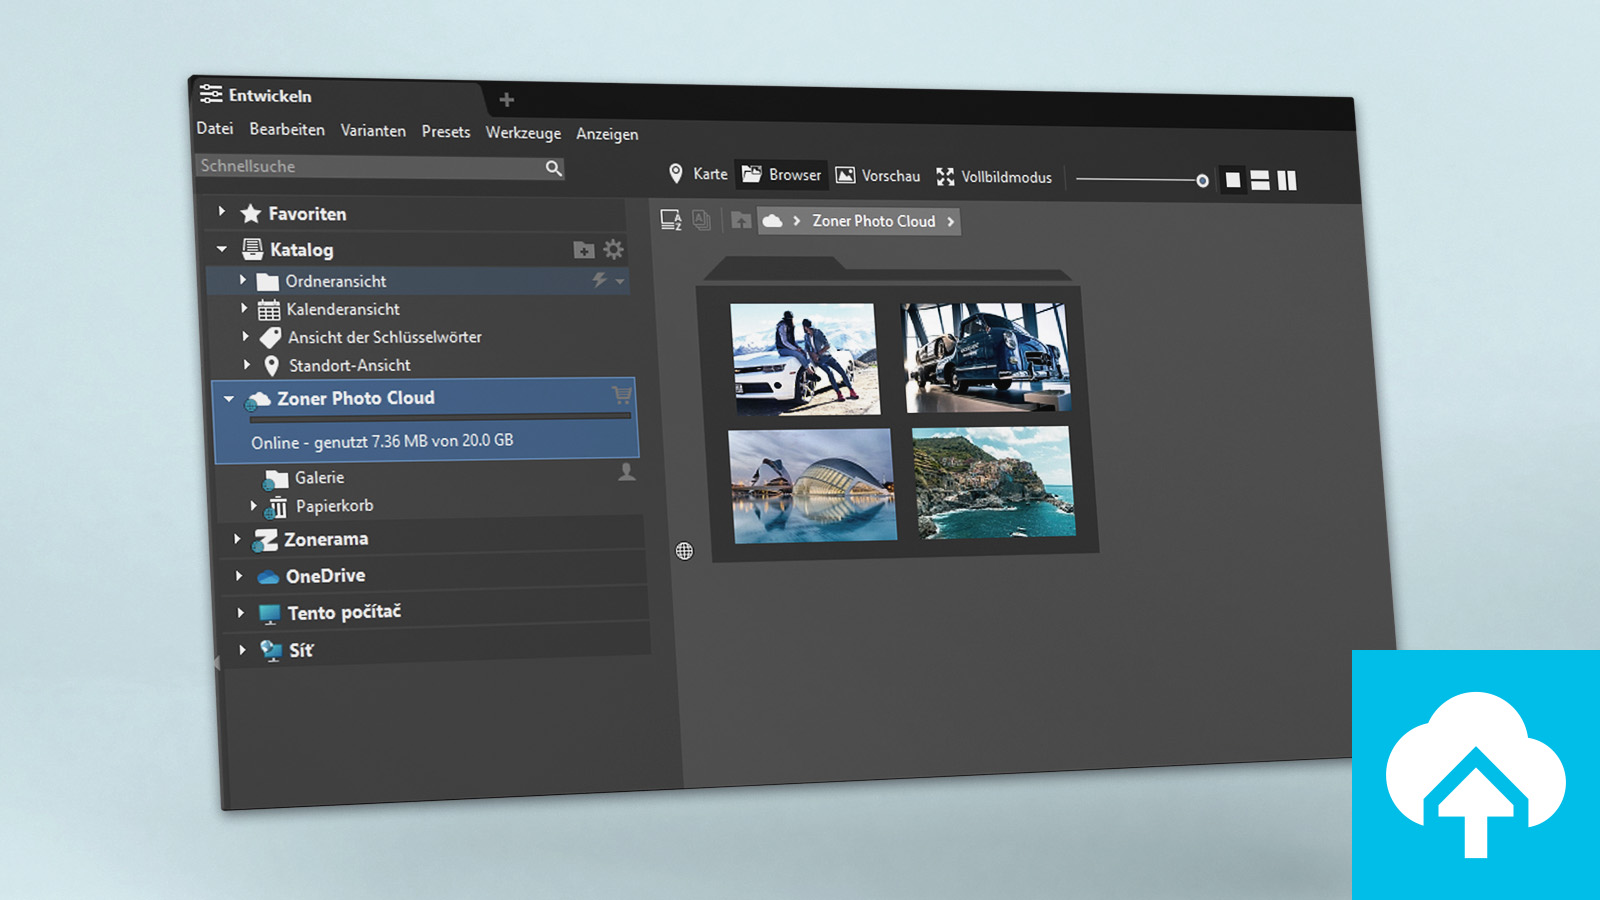This screenshot has height=900, width=1600.
Task: Enter Vollbildmodus
Action: click(994, 177)
